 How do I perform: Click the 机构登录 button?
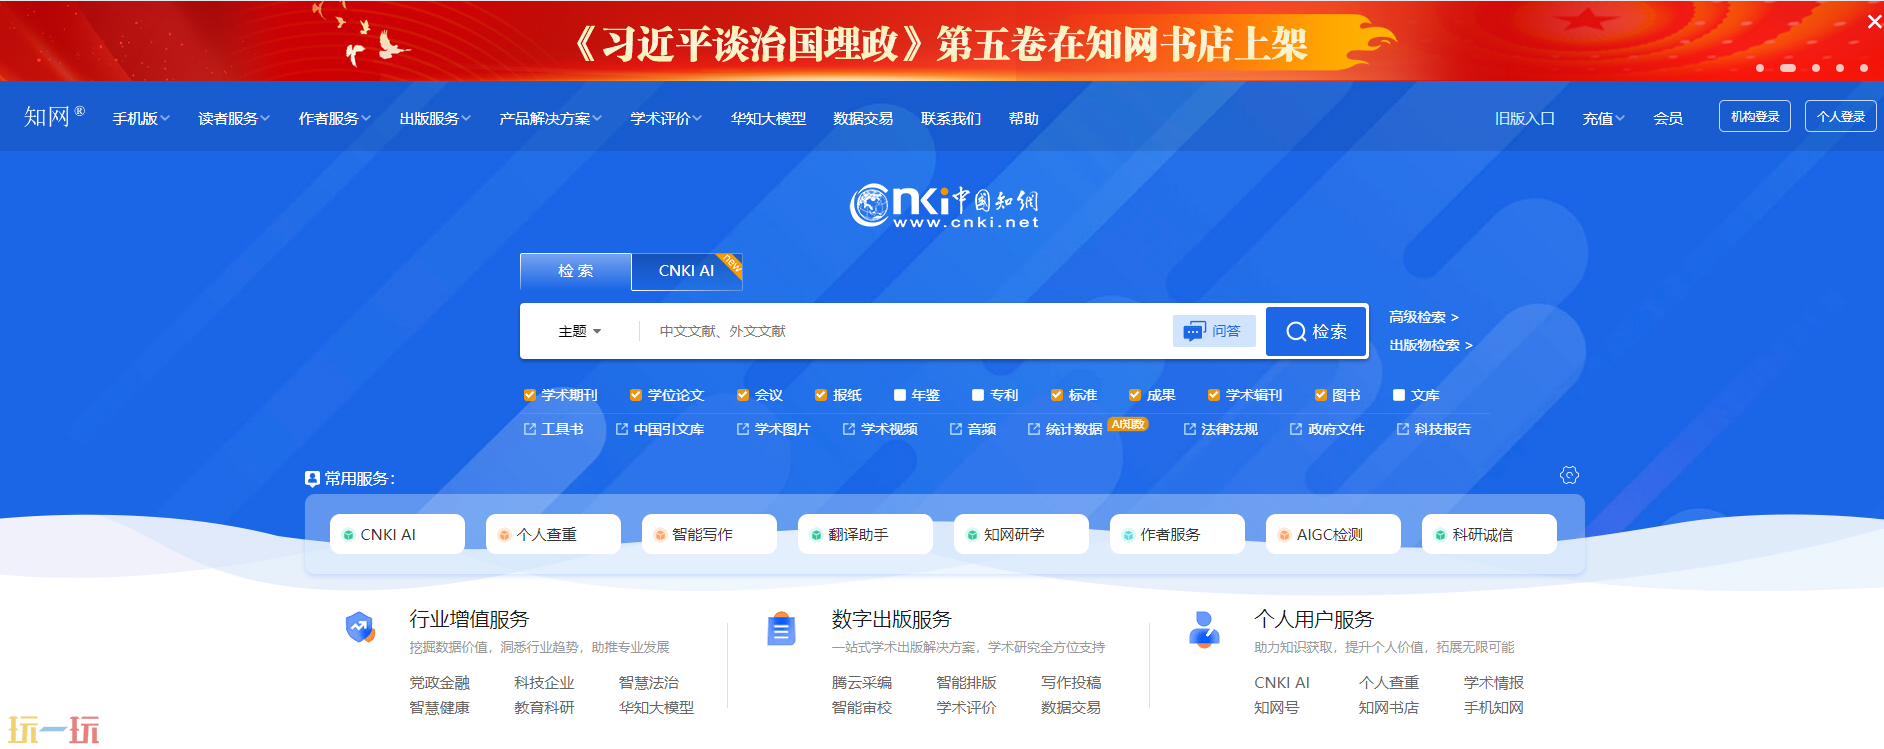pos(1755,116)
